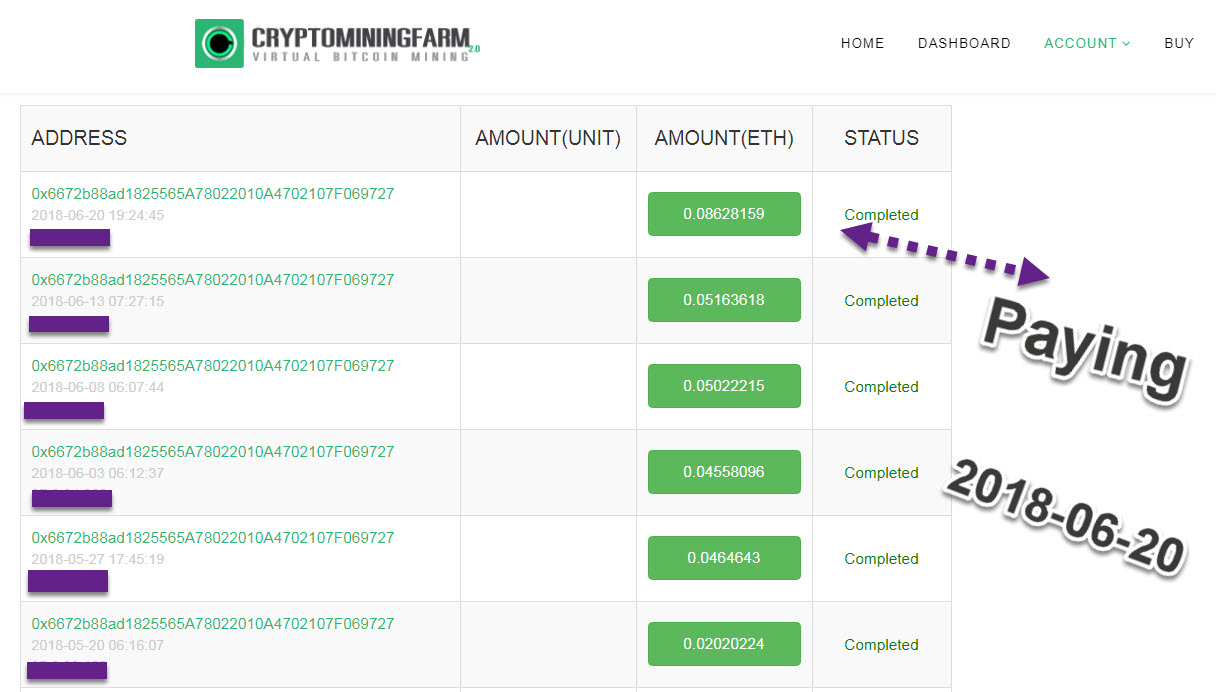Open wallet address link dated 2018-06-13
This screenshot has height=692, width=1216.
click(213, 280)
